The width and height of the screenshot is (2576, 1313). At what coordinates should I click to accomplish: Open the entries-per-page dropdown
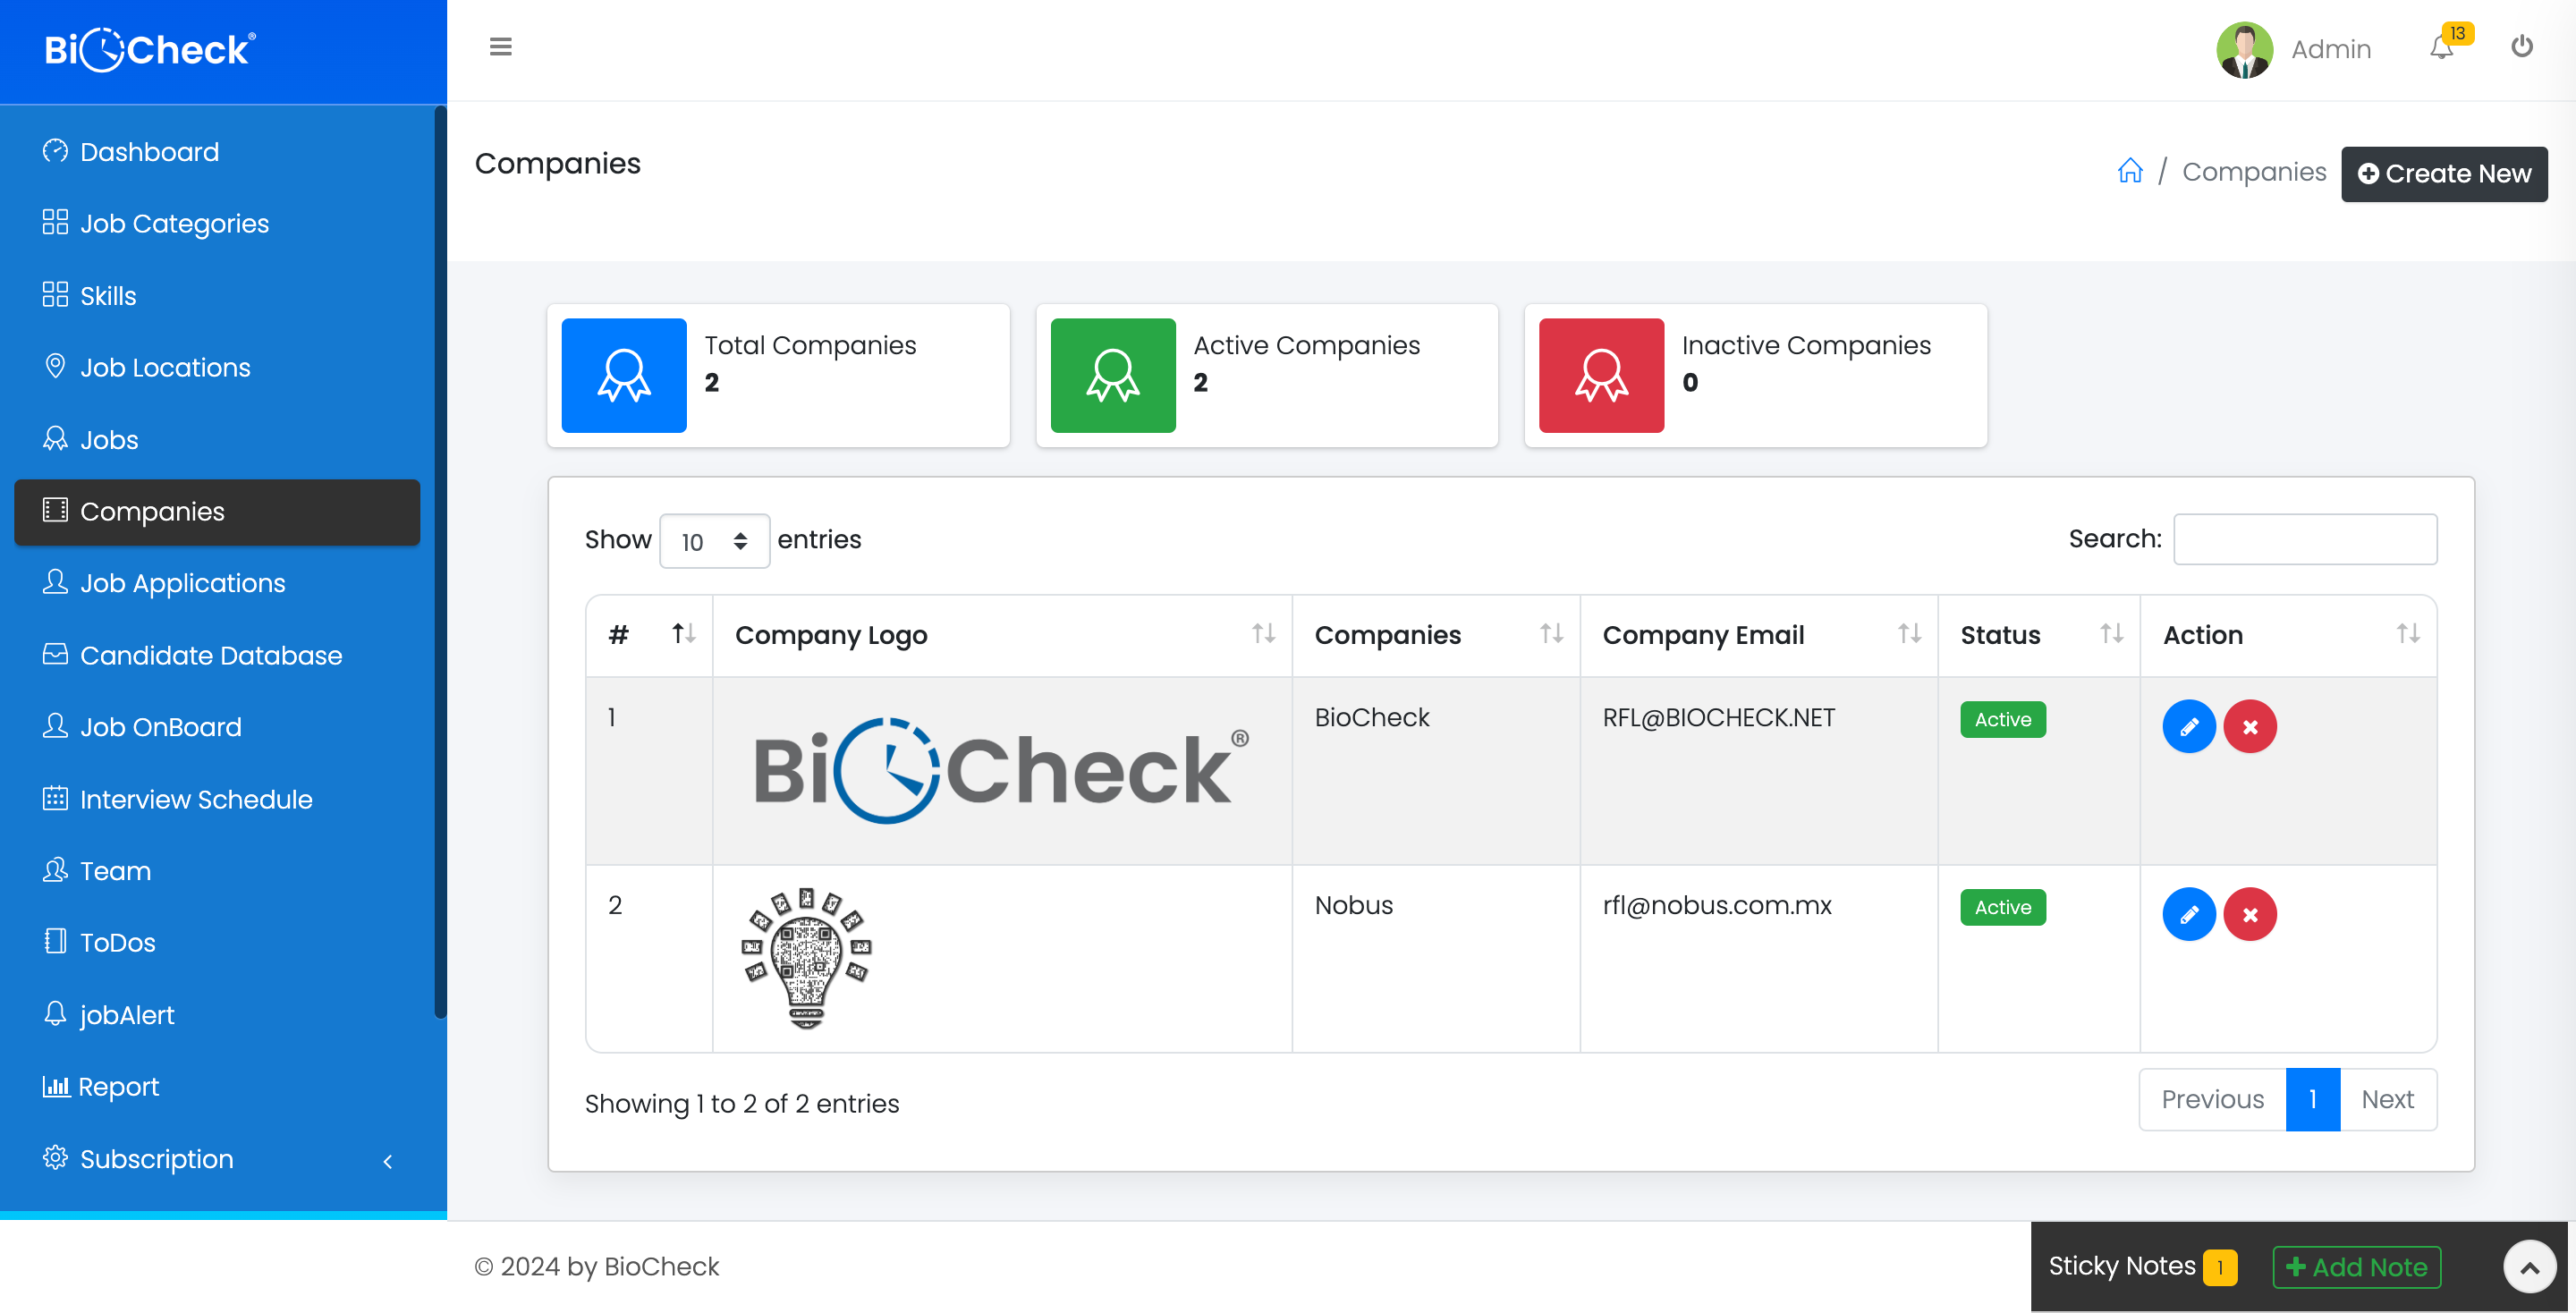[x=714, y=541]
